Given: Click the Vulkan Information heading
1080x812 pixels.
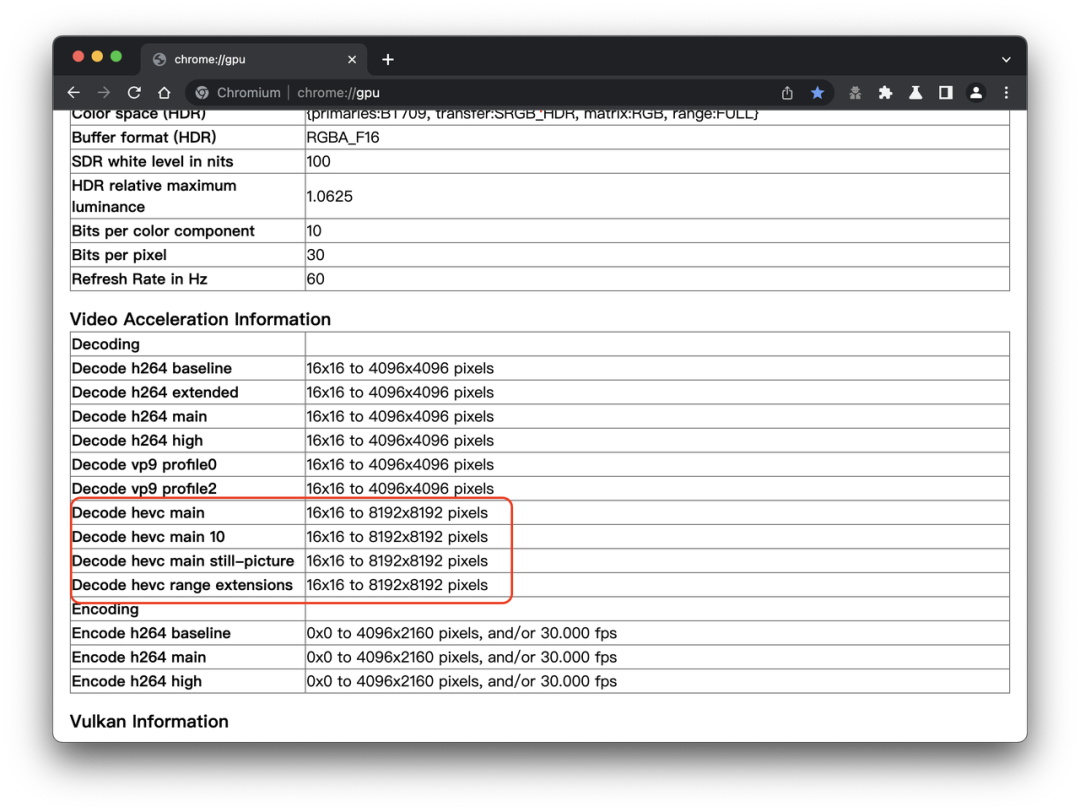Looking at the screenshot, I should [149, 721].
